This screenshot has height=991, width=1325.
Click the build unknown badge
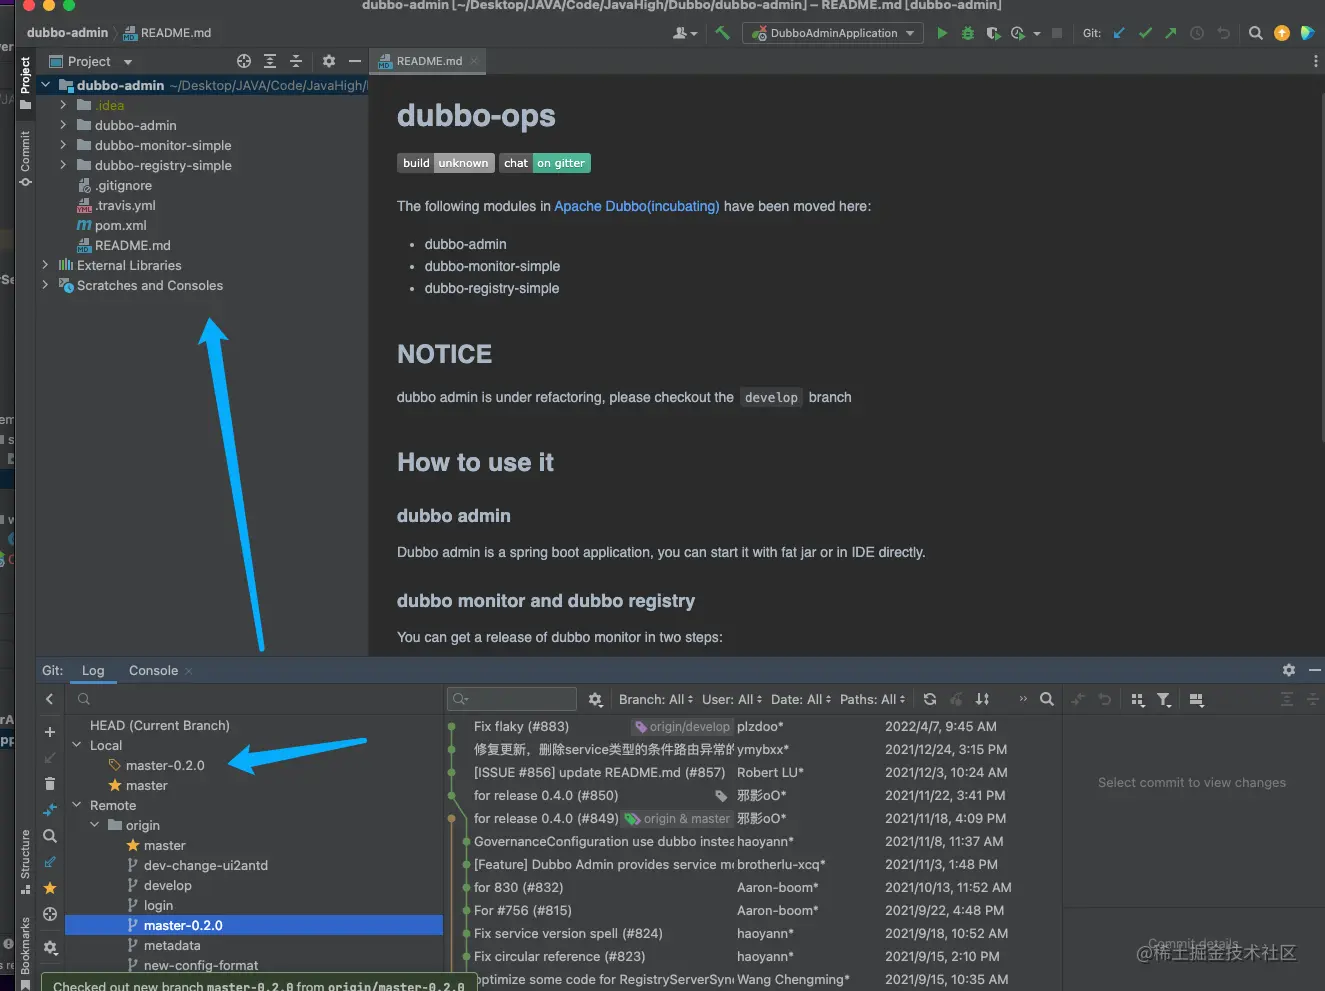click(x=446, y=163)
